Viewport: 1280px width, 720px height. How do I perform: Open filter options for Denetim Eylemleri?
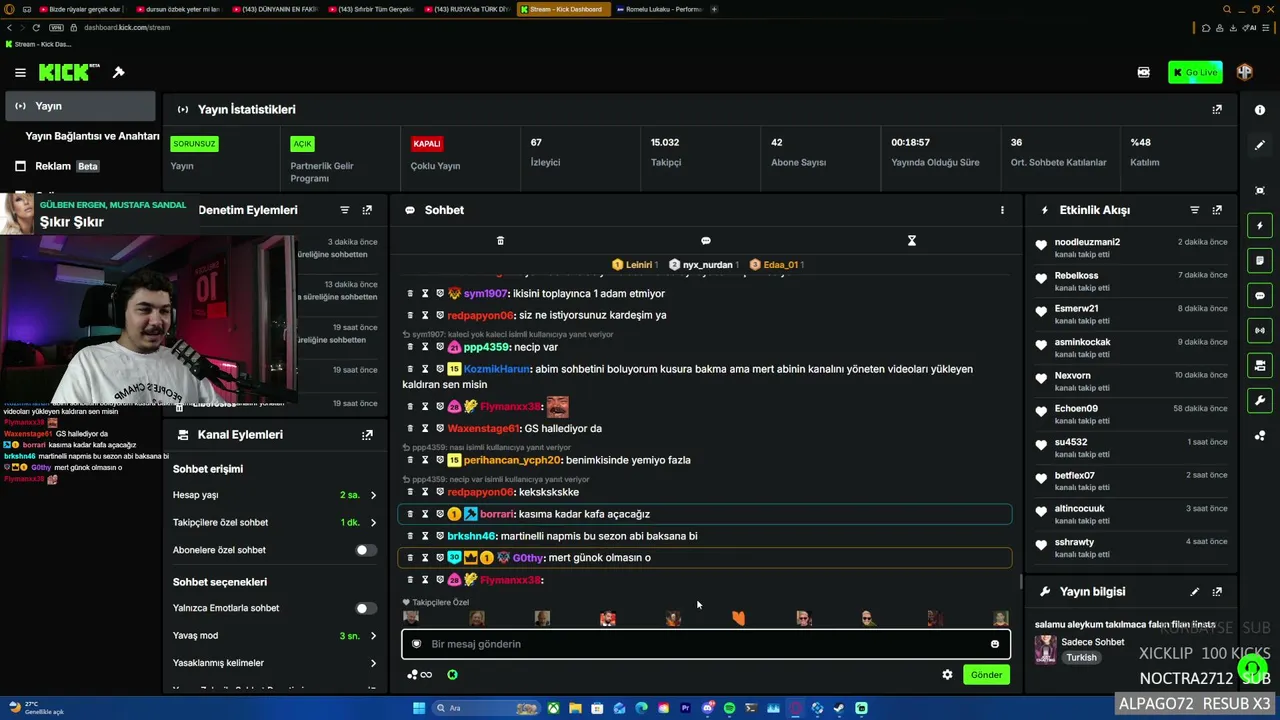345,210
